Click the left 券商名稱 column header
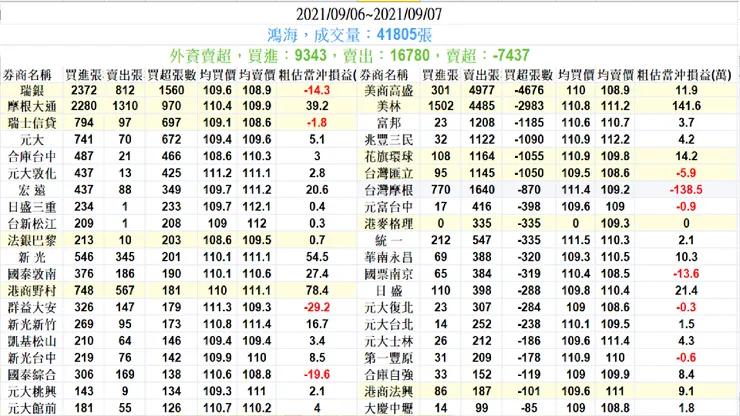Image resolution: width=740 pixels, height=416 pixels. [27, 75]
